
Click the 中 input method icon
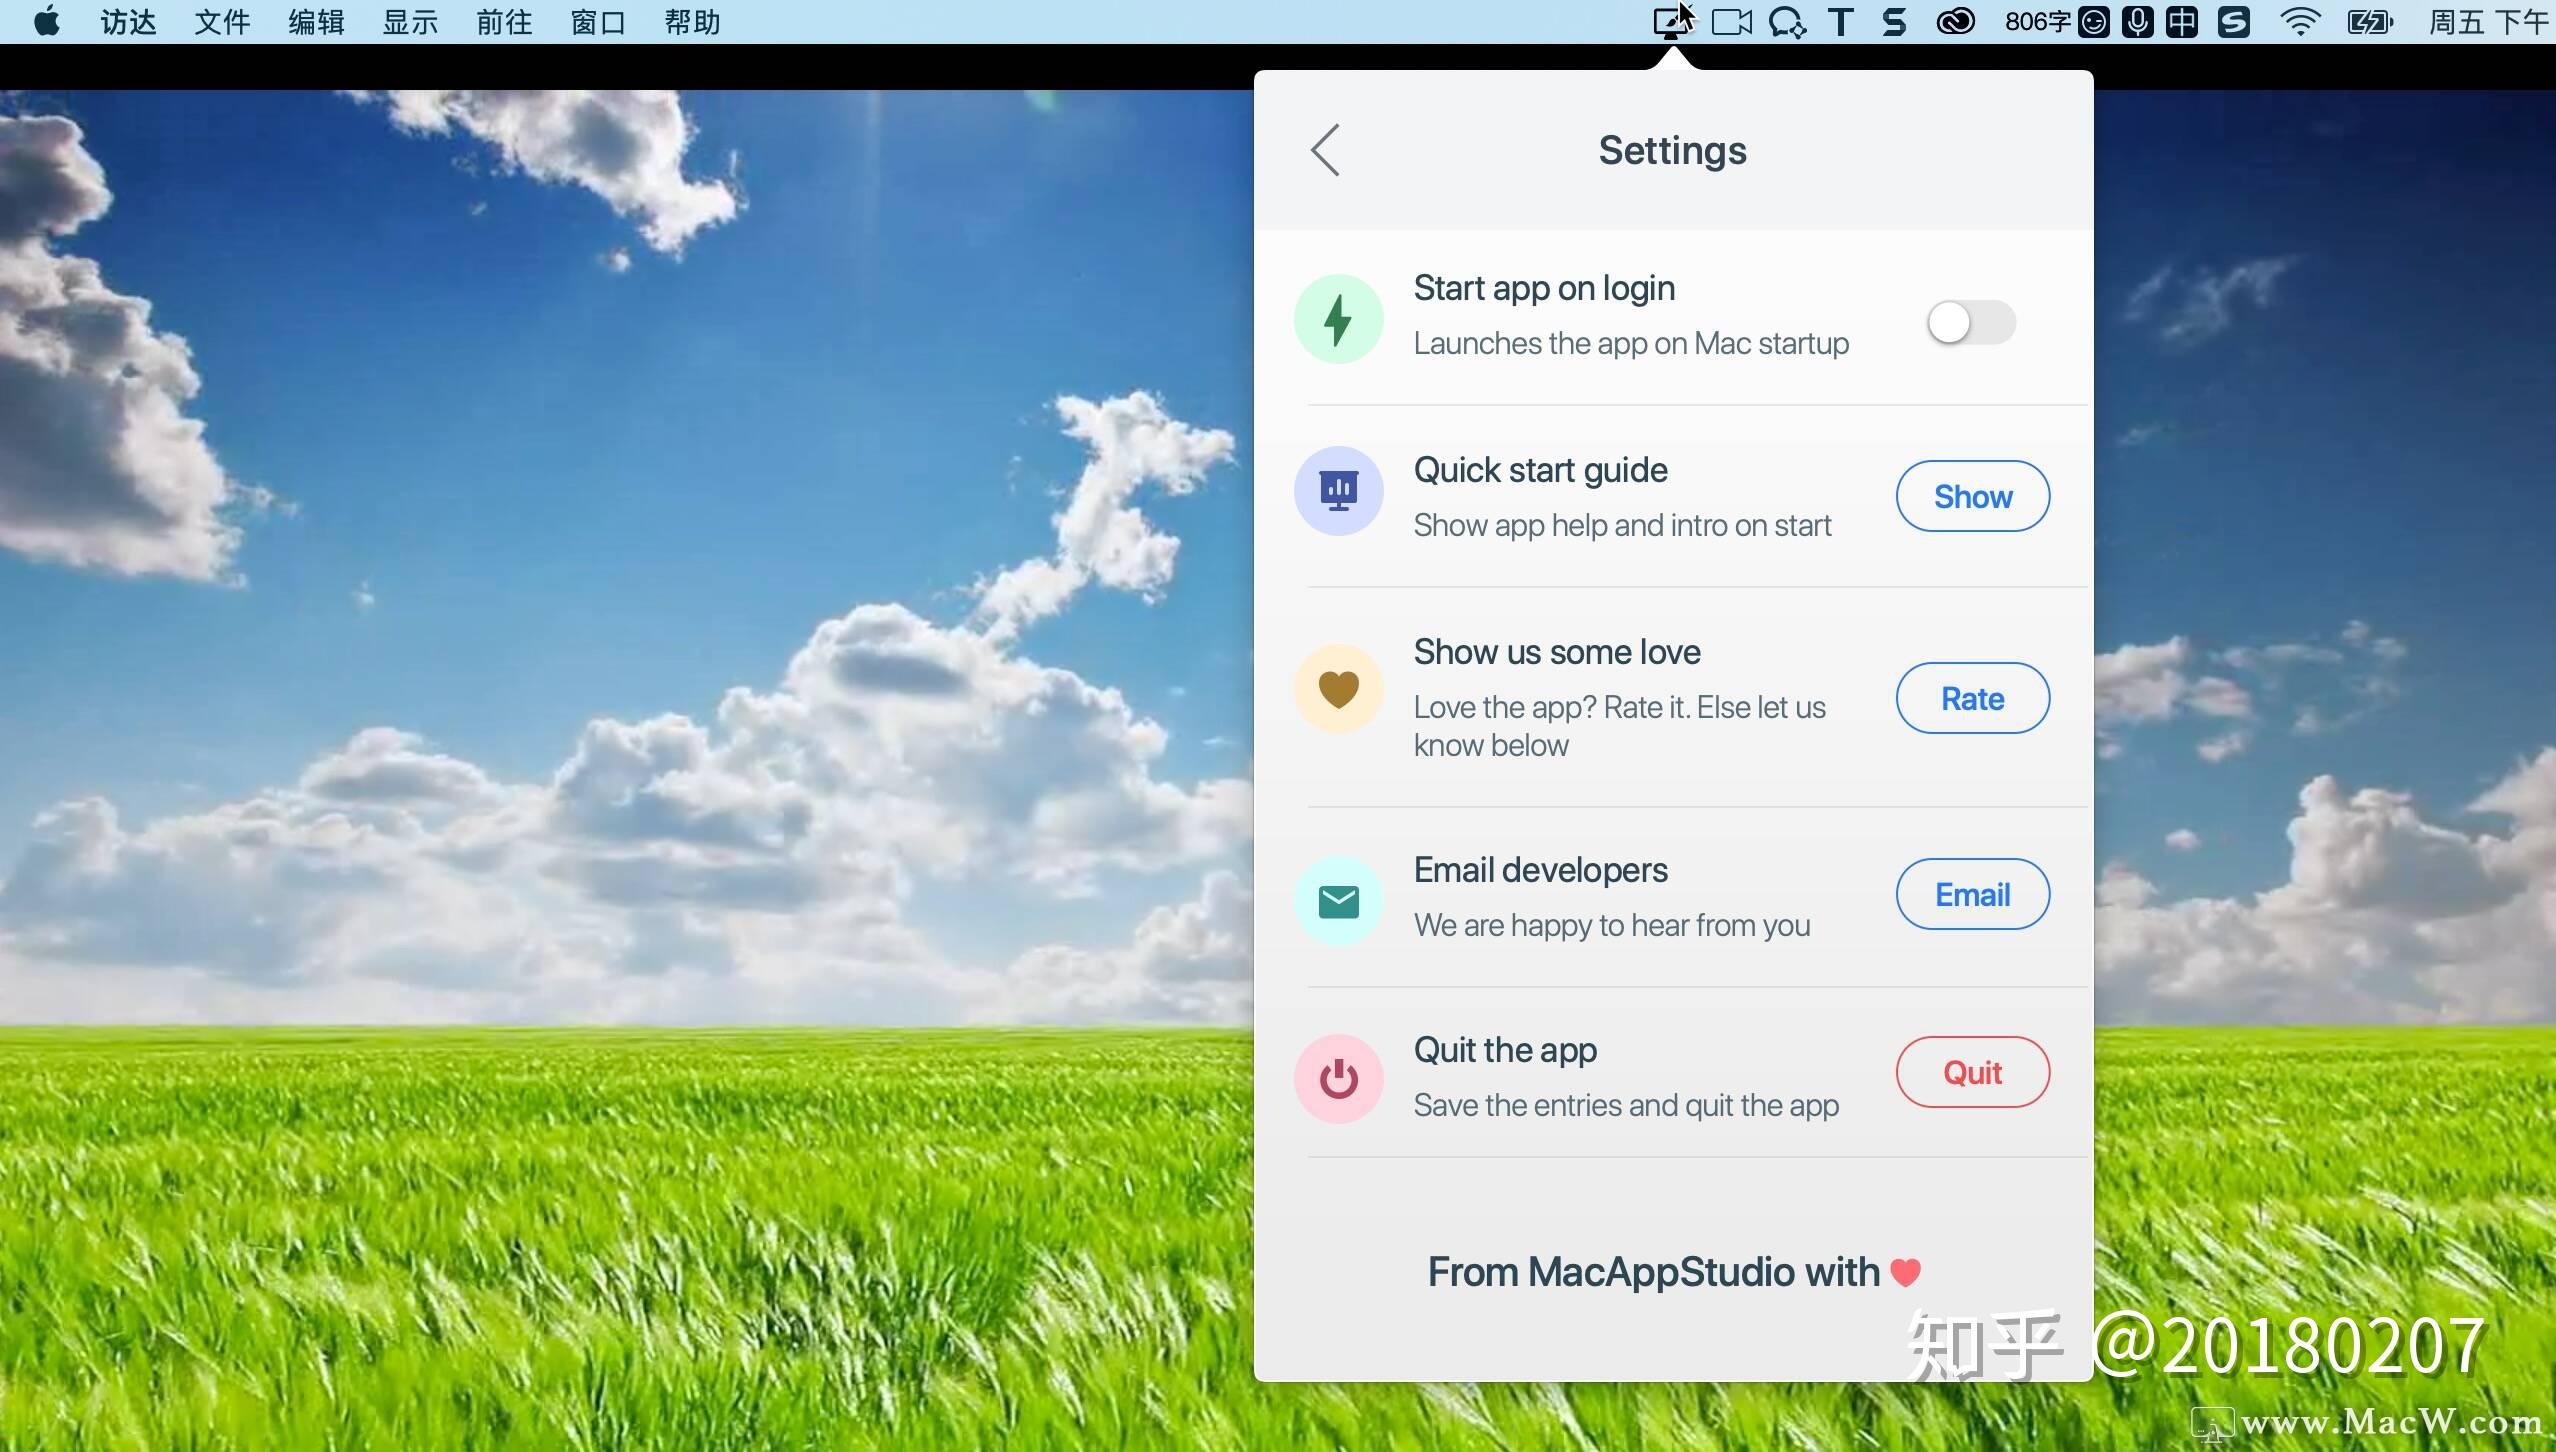[x=2183, y=21]
